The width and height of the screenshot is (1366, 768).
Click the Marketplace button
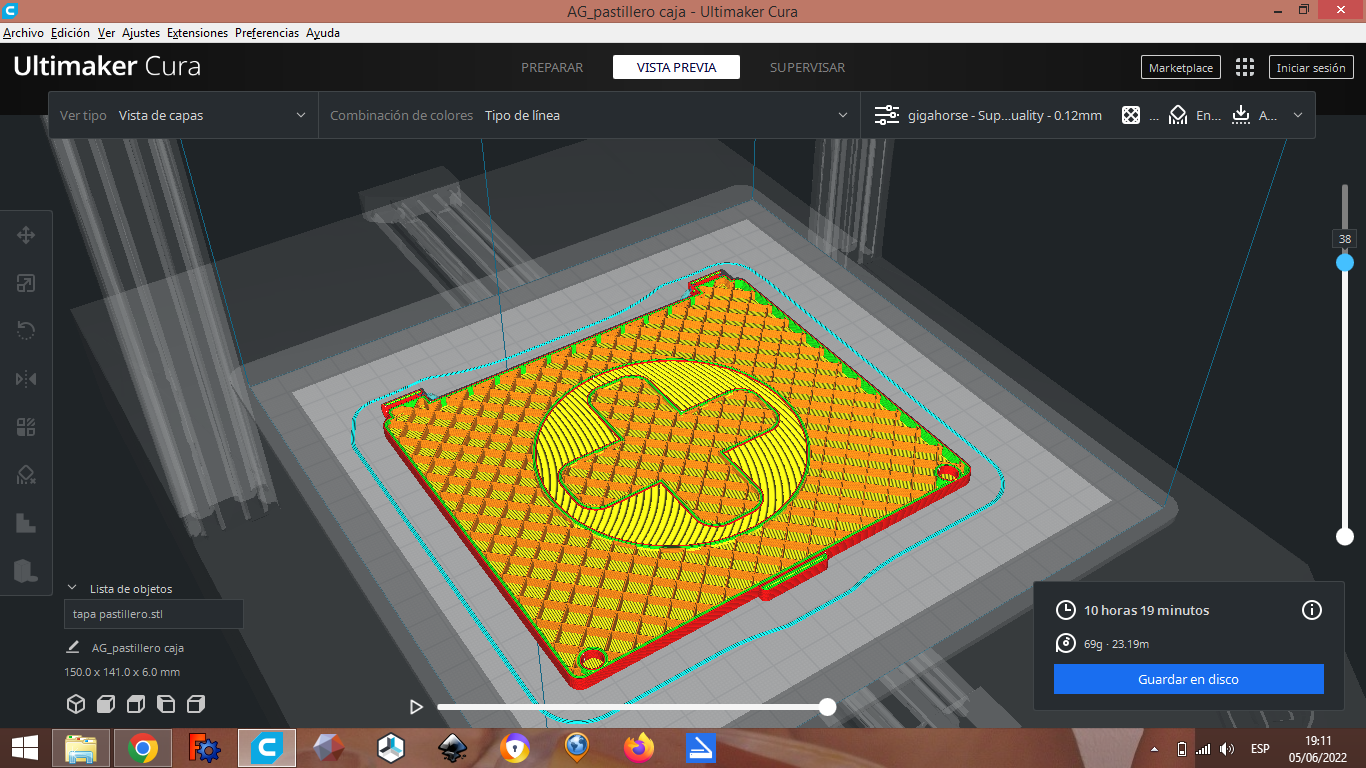coord(1180,68)
